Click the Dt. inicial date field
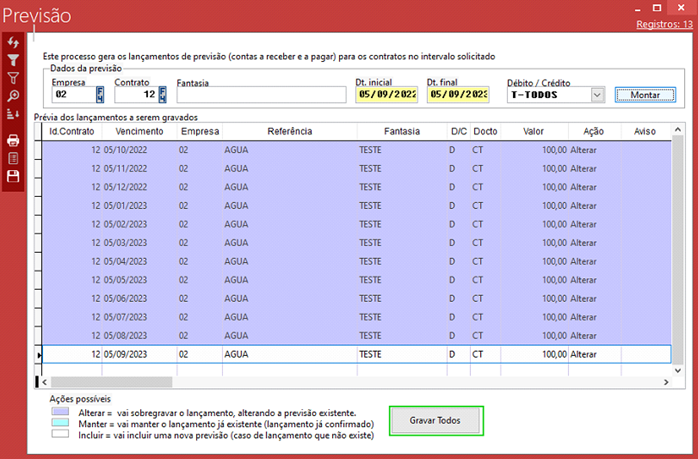The image size is (698, 459). coord(386,95)
